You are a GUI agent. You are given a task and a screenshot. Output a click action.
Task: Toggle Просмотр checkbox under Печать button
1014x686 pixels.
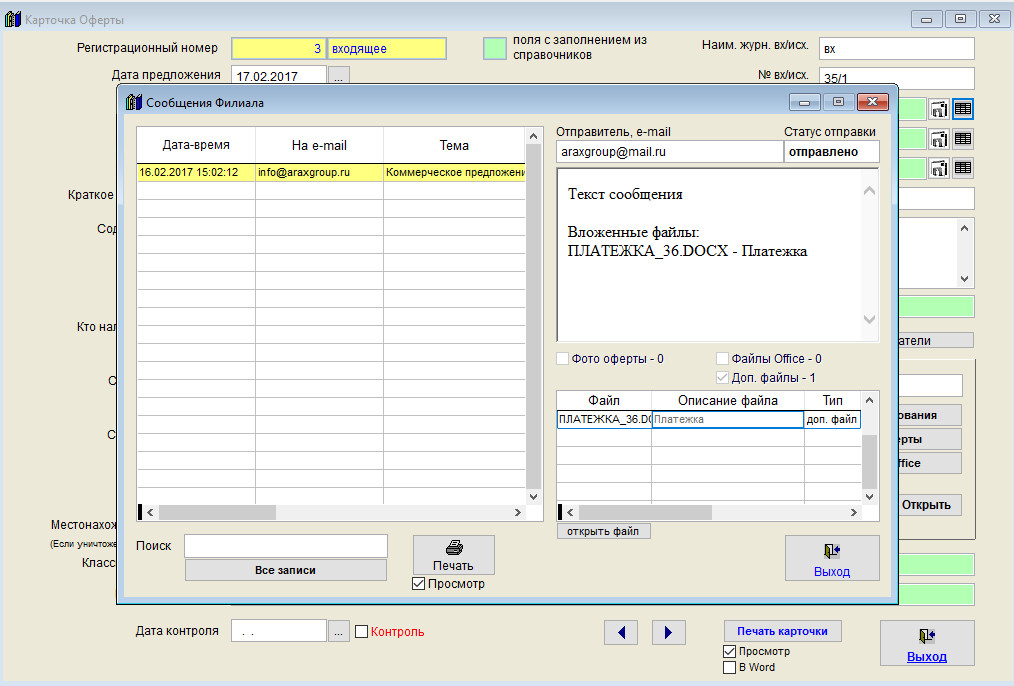(419, 584)
